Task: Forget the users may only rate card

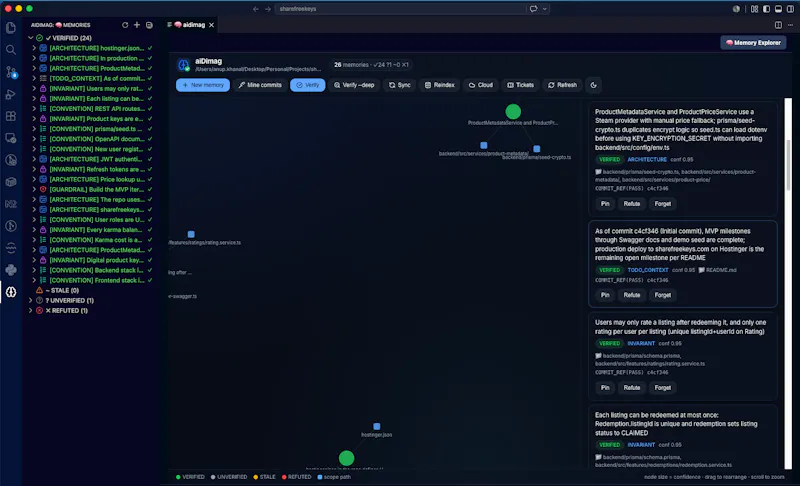Action: tap(663, 388)
